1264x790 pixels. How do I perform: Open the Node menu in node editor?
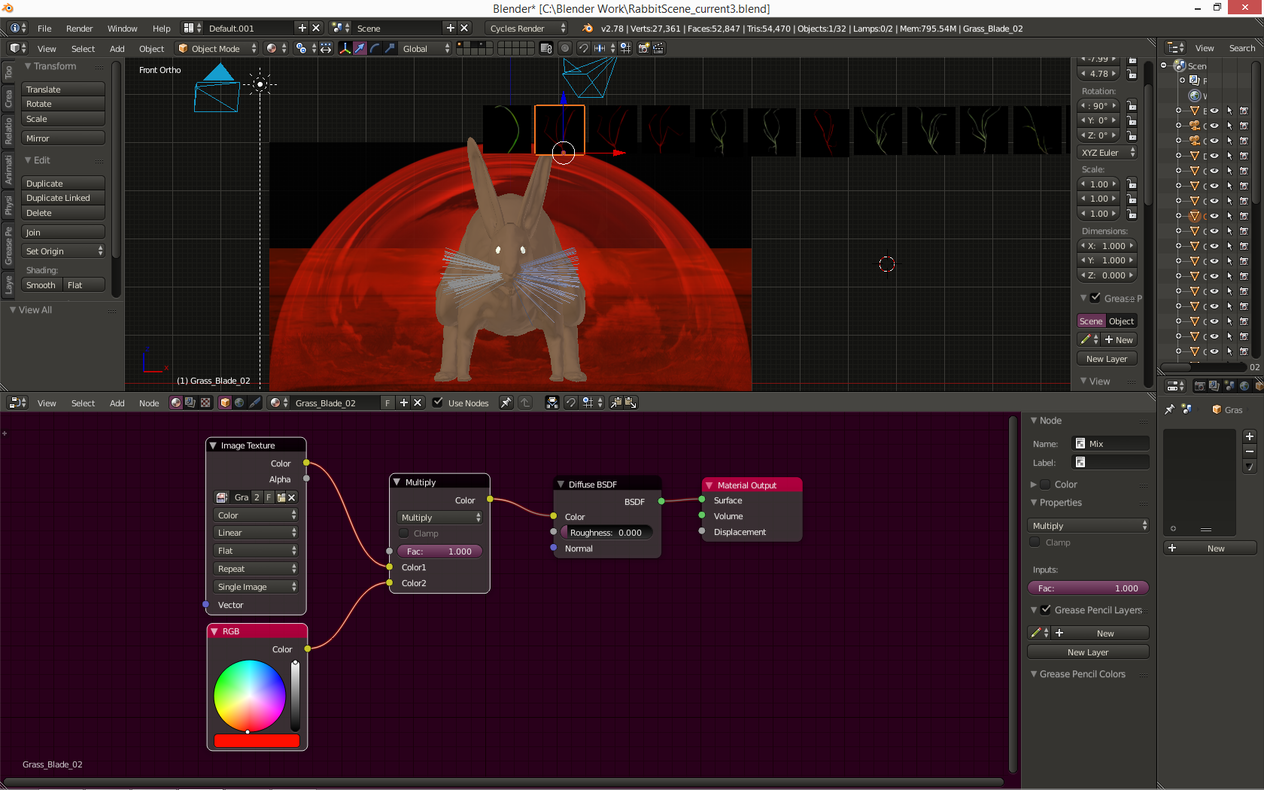148,403
